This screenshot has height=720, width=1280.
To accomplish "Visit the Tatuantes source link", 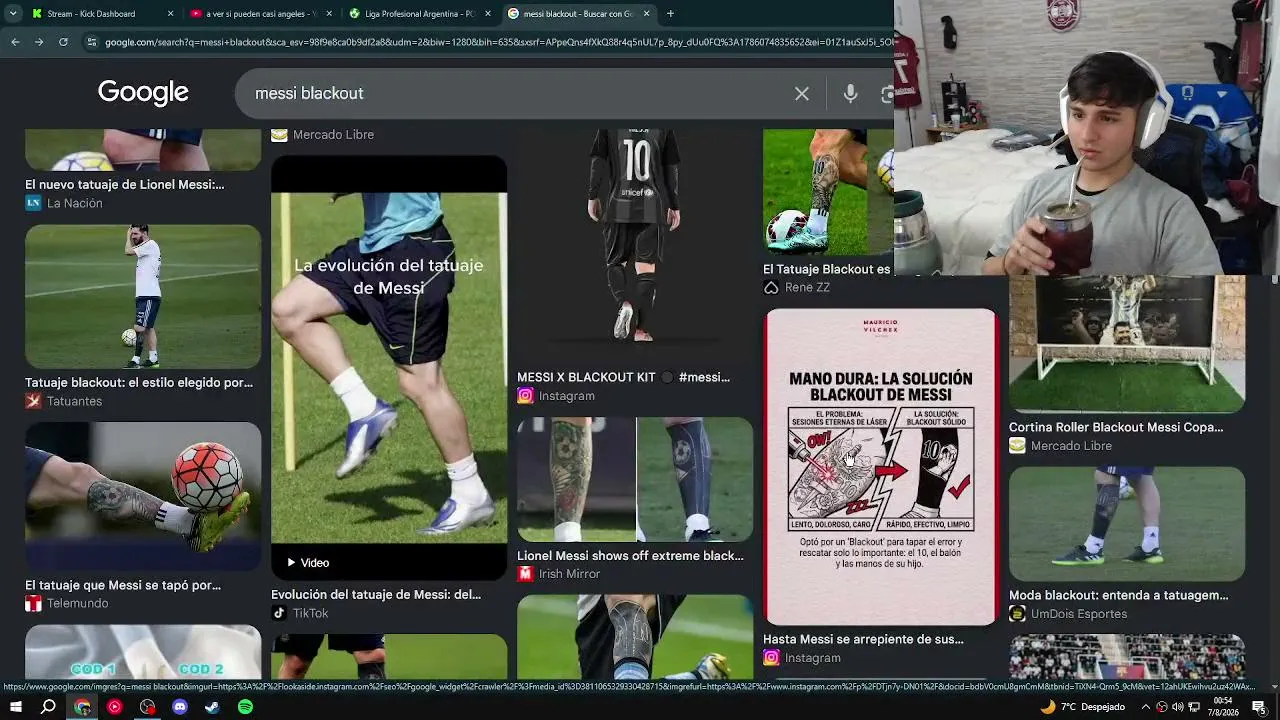I will coord(64,401).
